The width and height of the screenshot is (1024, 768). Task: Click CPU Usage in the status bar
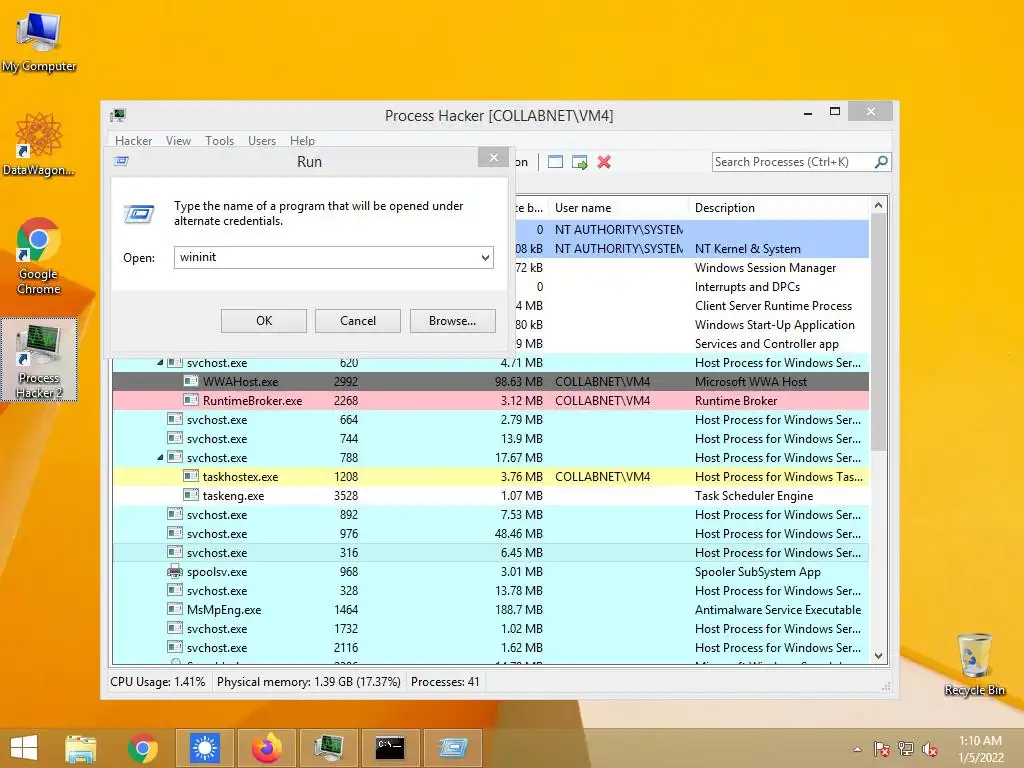157,682
